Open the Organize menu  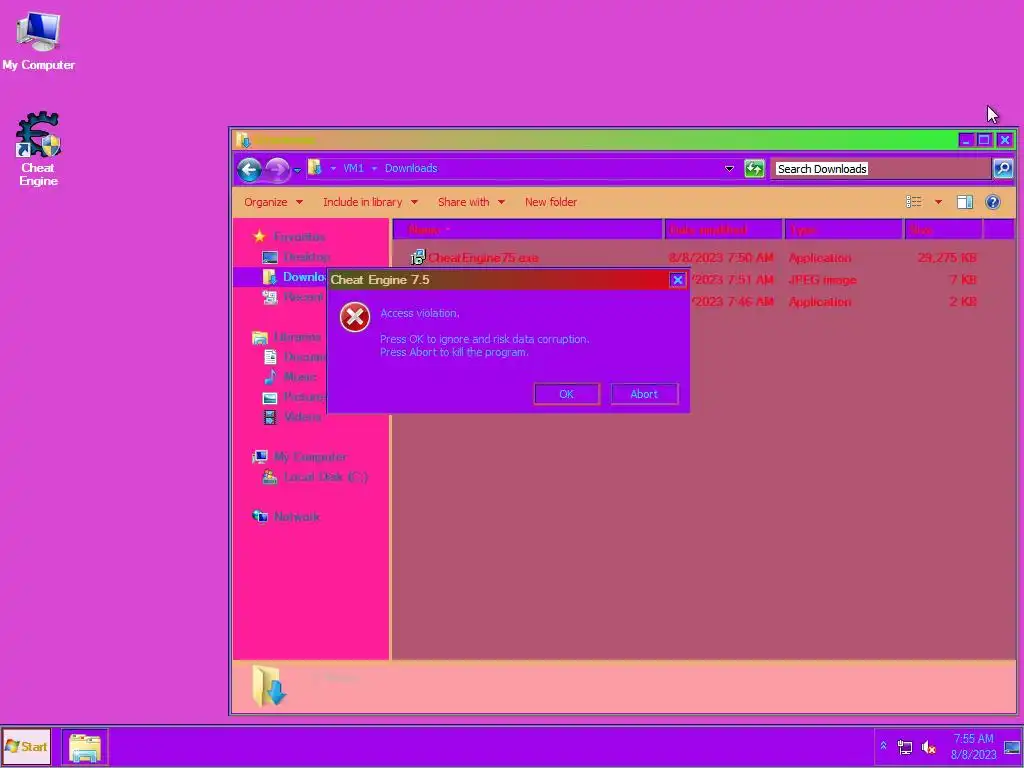273,202
